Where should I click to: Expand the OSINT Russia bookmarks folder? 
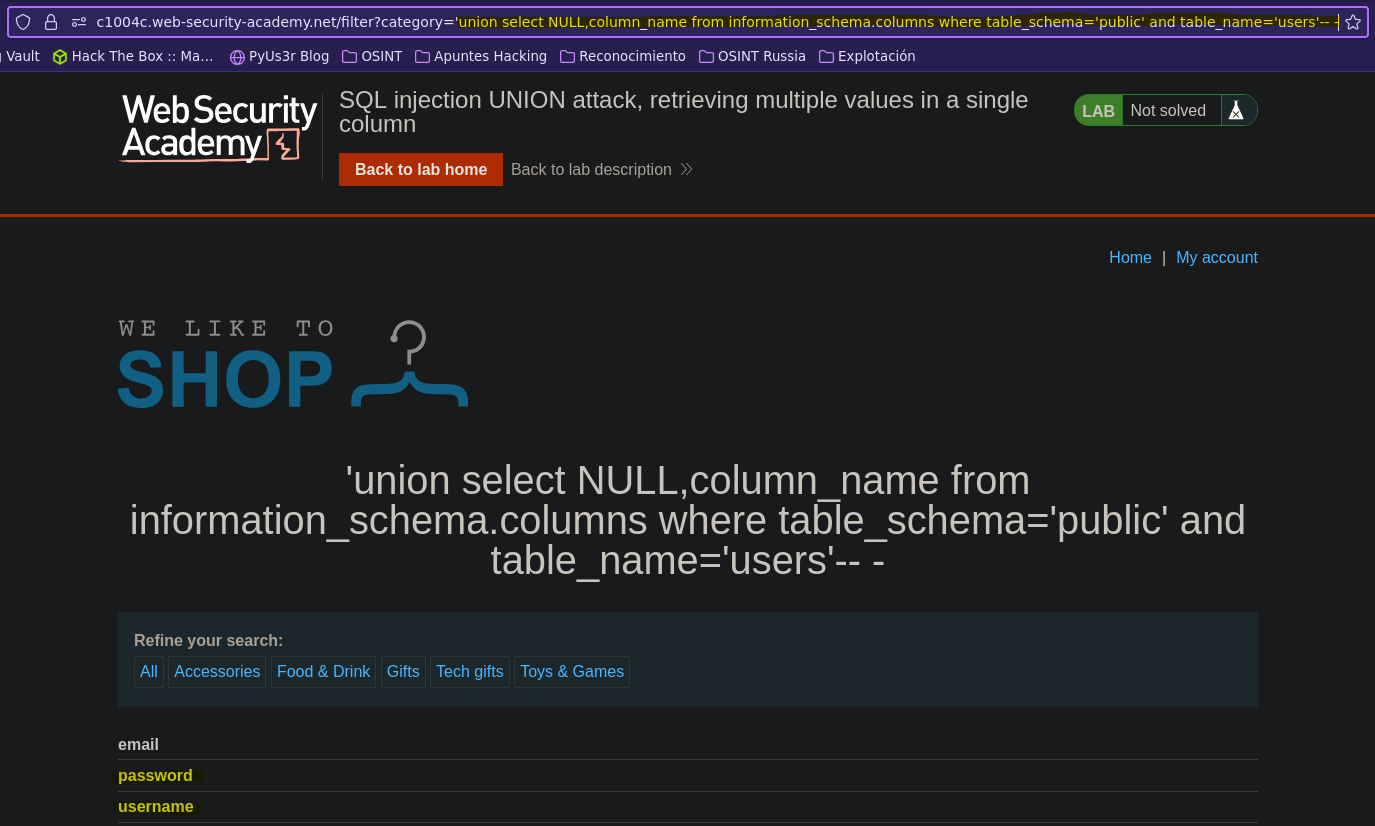click(x=751, y=56)
